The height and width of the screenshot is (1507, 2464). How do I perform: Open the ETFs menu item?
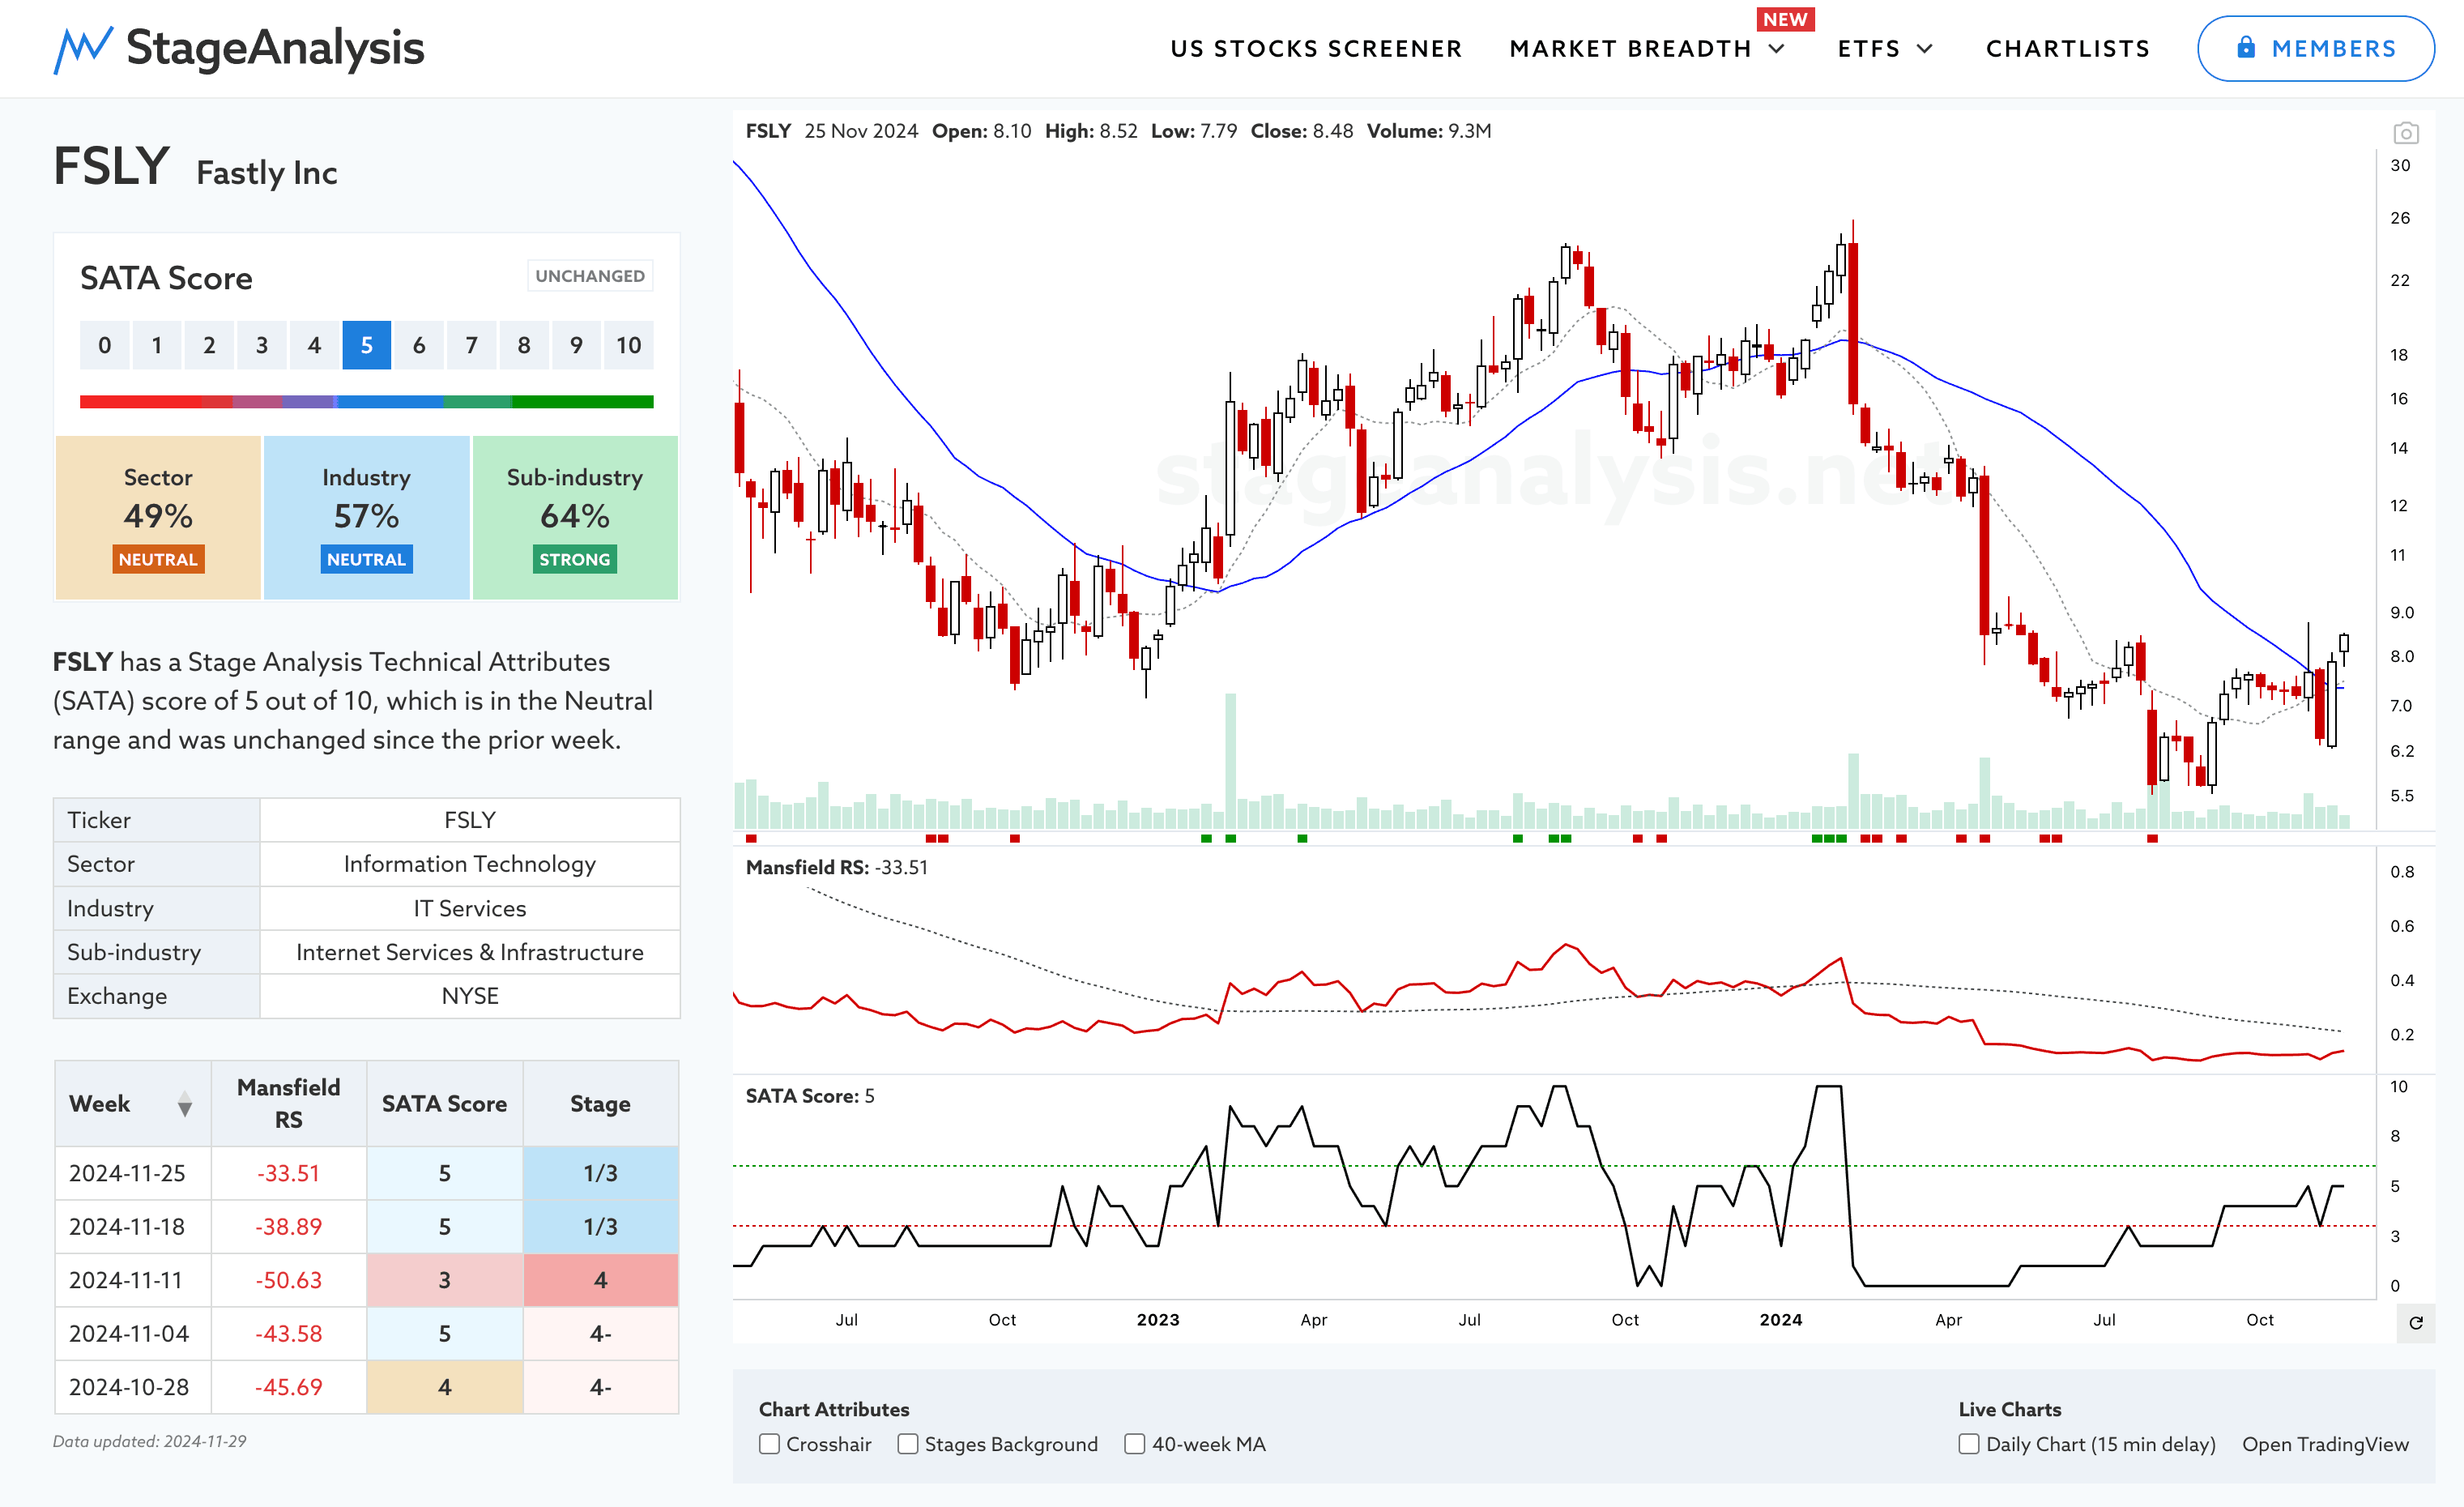tap(1868, 48)
